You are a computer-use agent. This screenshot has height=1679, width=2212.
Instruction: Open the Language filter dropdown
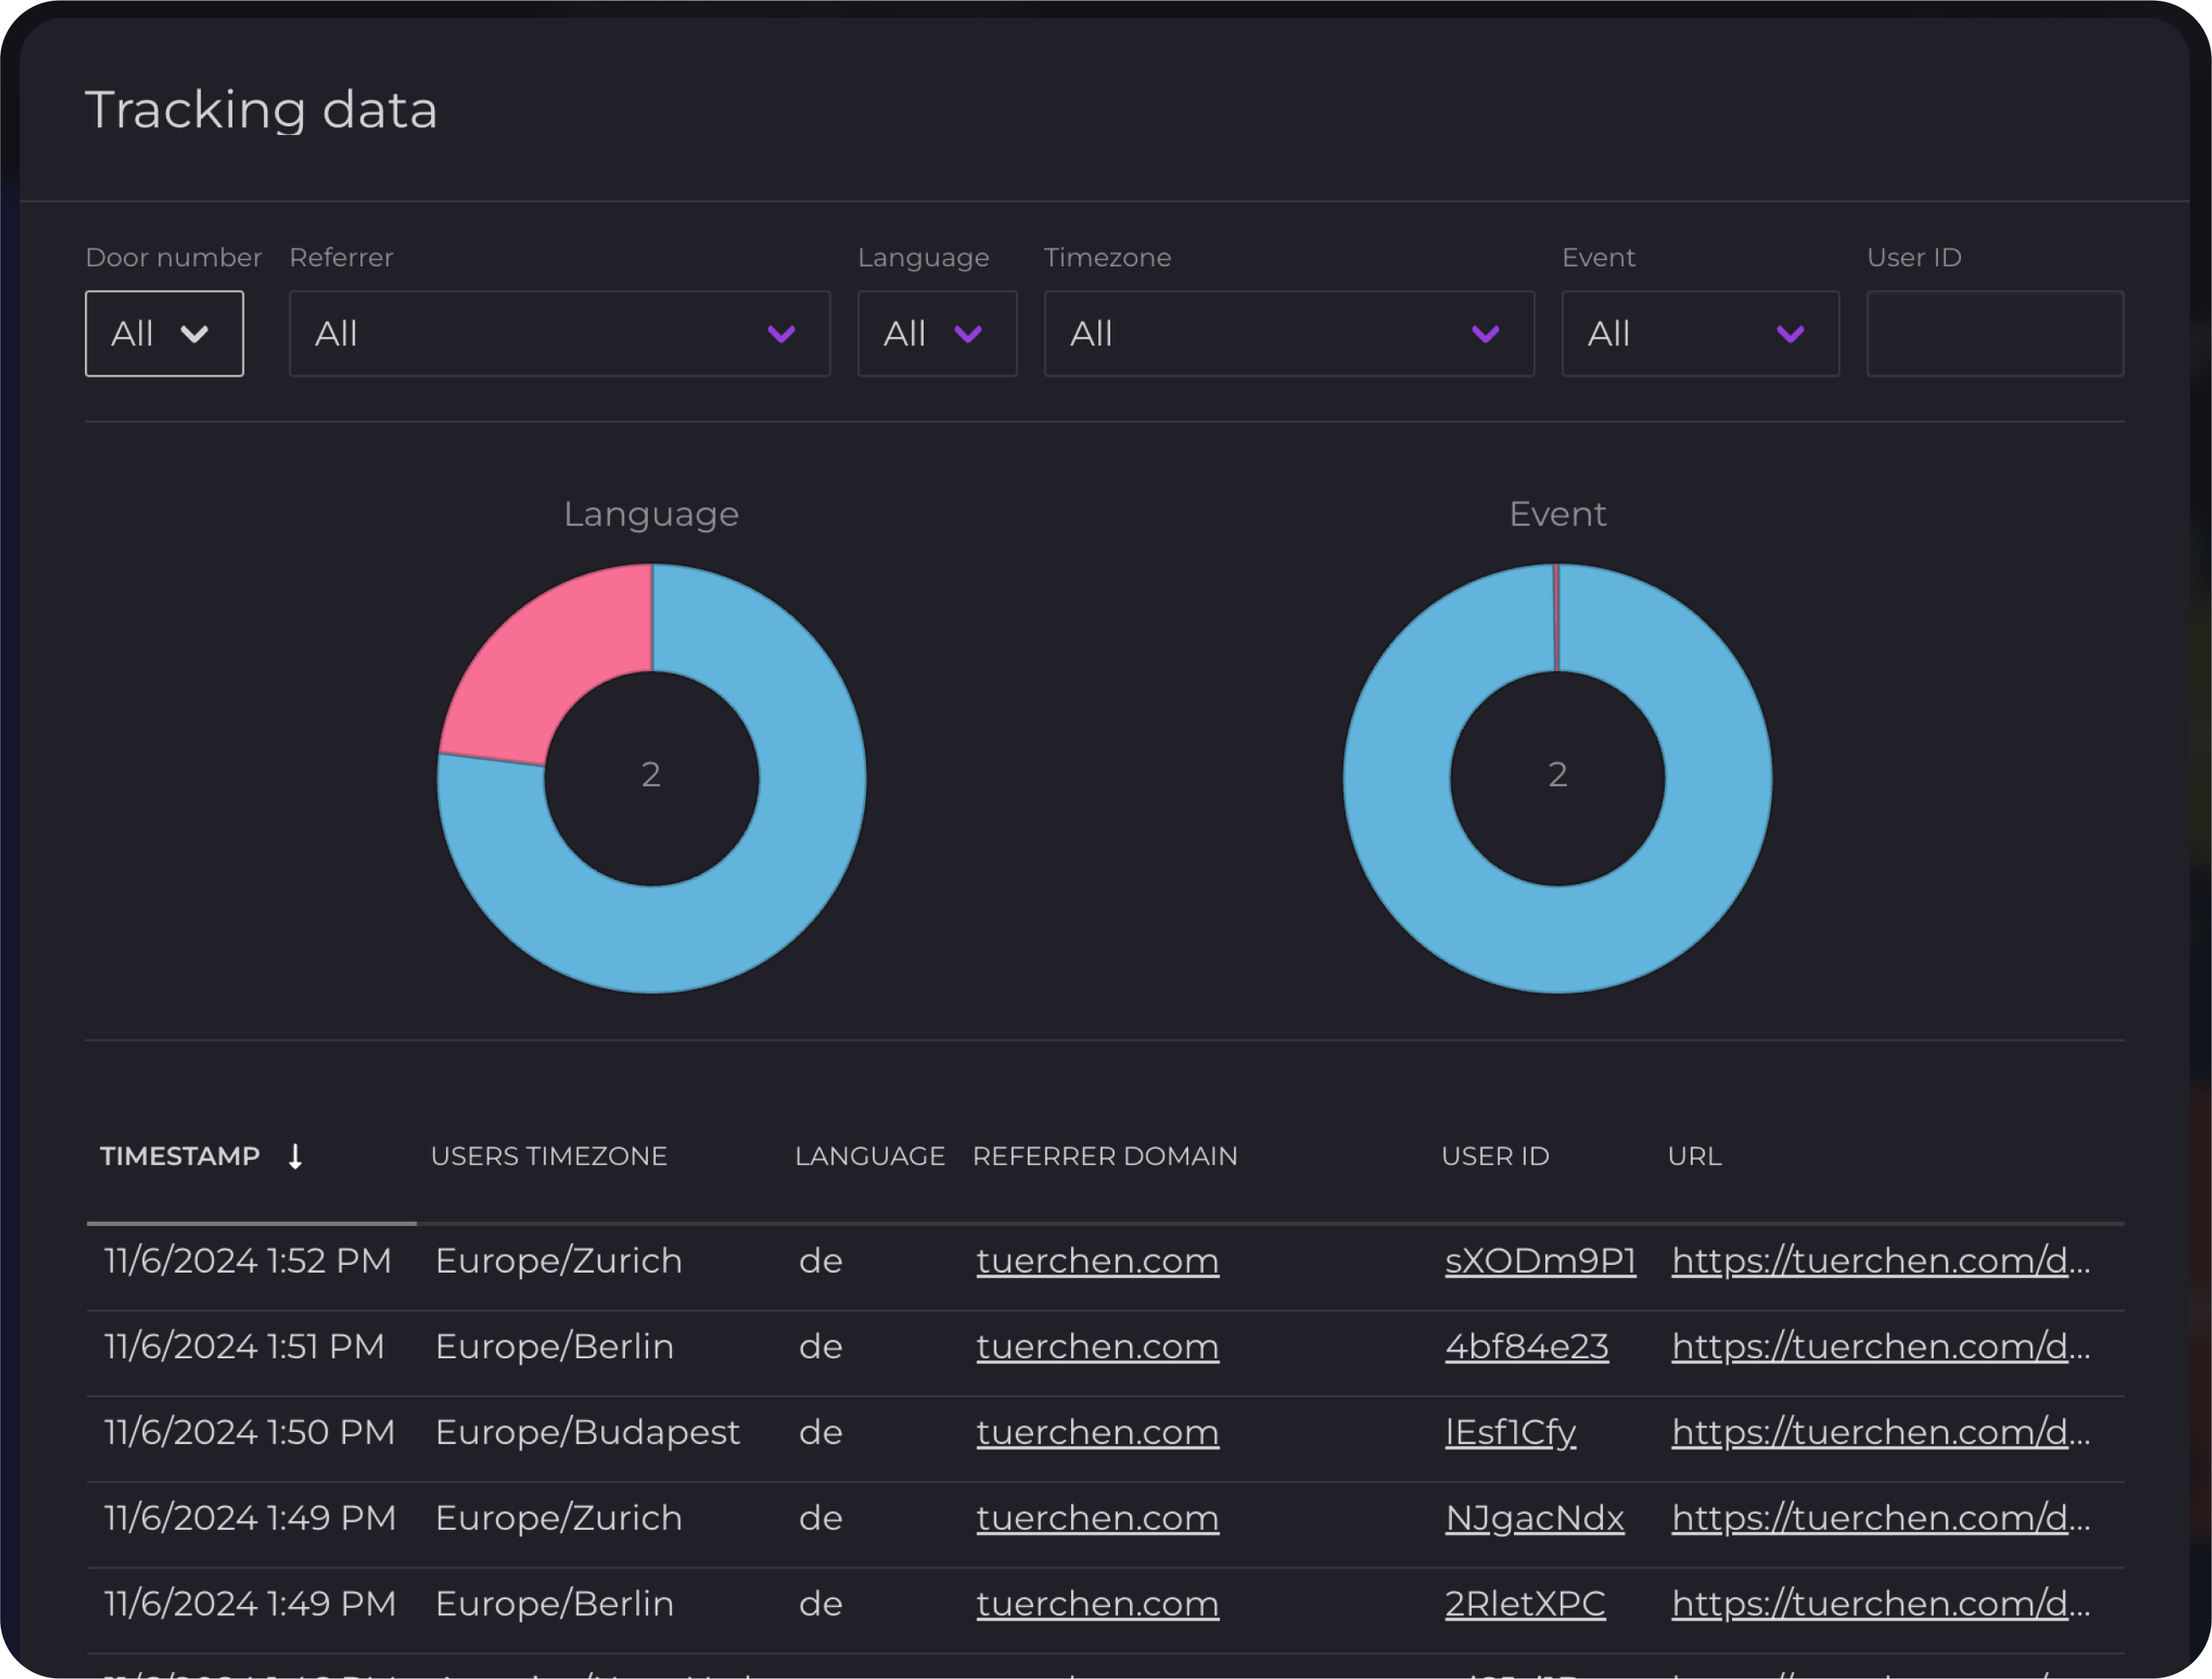pos(936,333)
